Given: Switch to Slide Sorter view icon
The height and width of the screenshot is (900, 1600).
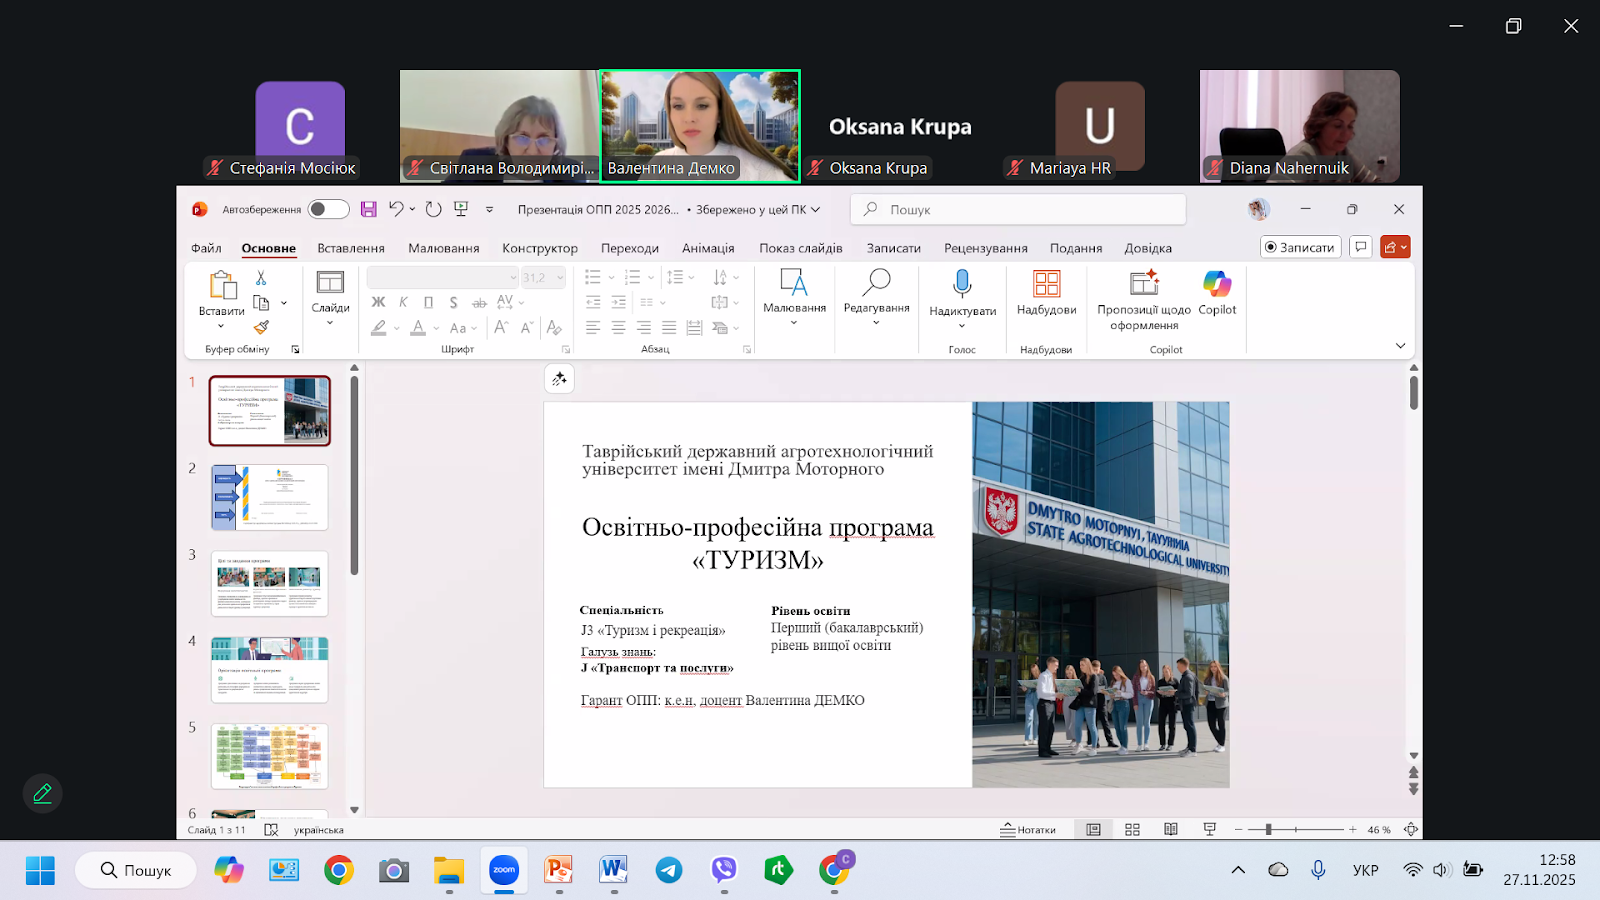Looking at the screenshot, I should click(1132, 830).
